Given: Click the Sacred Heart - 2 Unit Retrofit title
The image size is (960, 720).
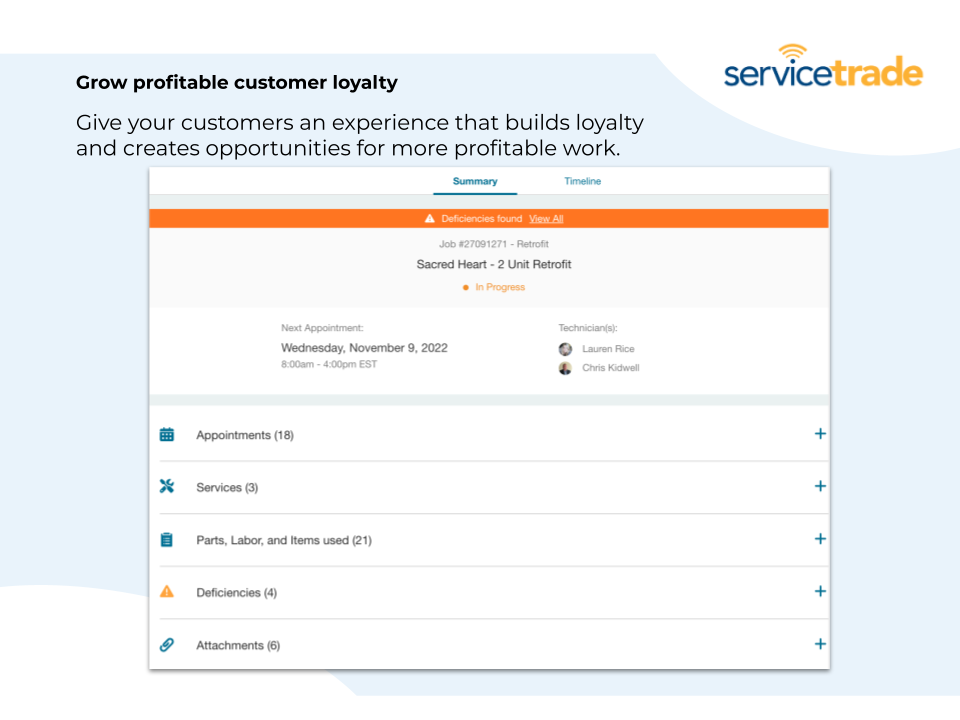Looking at the screenshot, I should pos(494,265).
